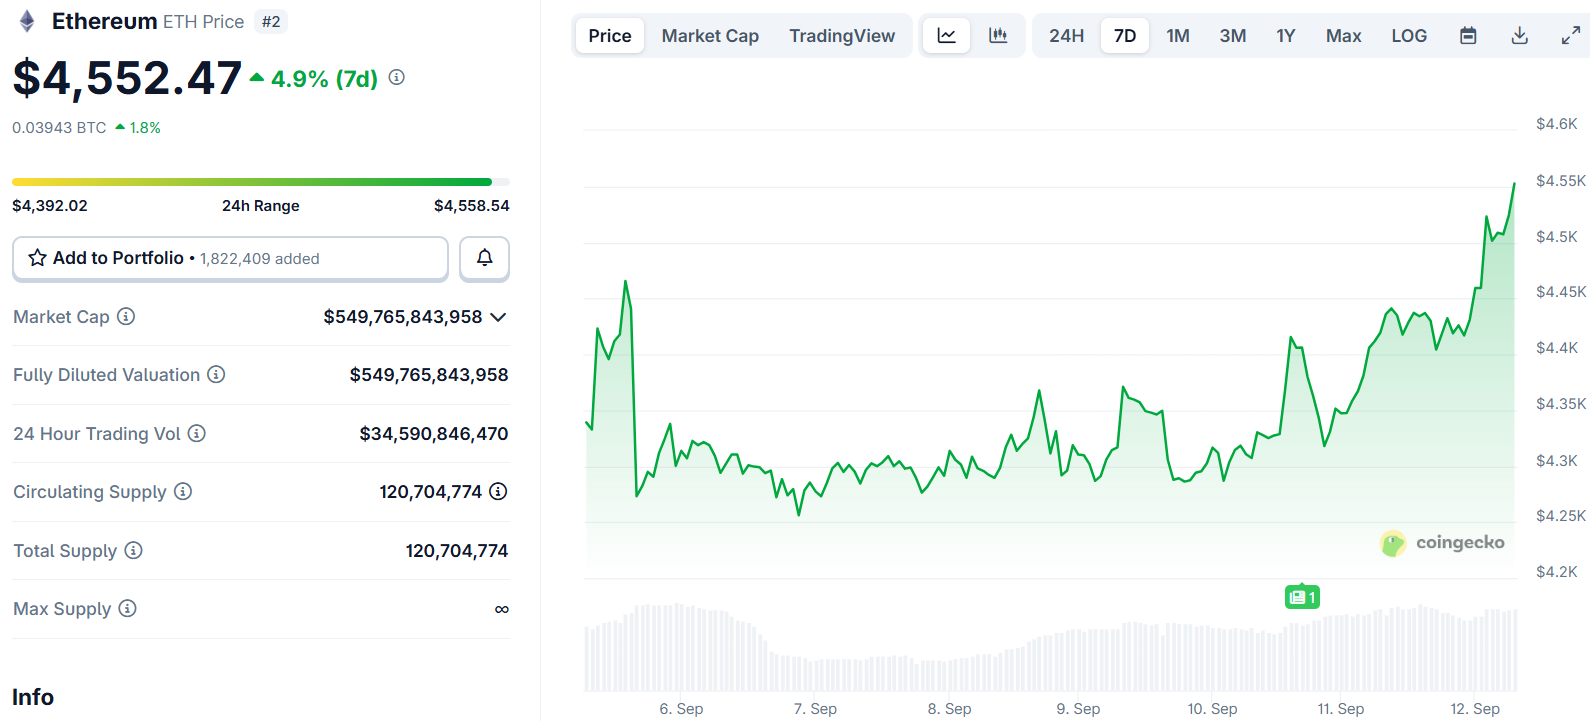Click the Info section heading
Viewport: 1590px width, 721px height.
tap(33, 697)
